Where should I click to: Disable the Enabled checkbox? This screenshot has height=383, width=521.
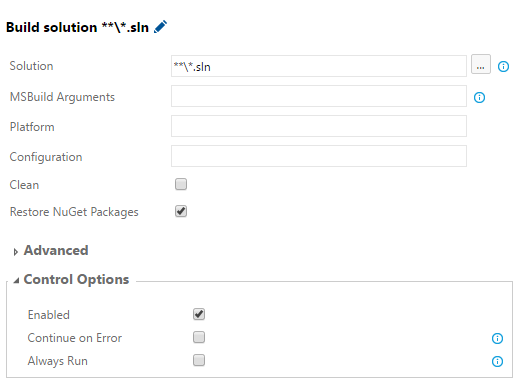[199, 314]
